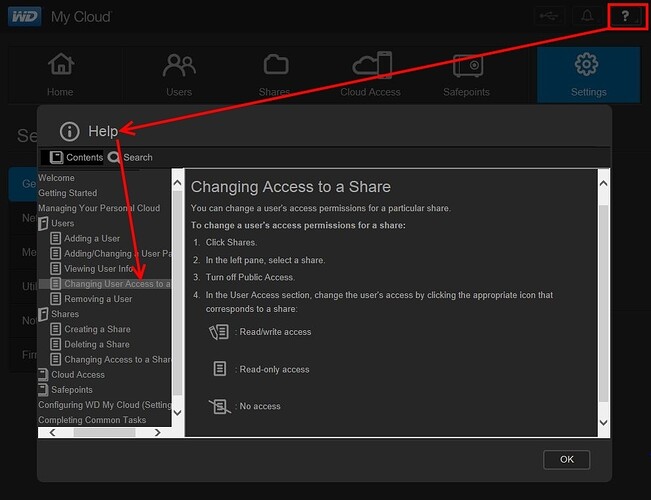Open the Safepoints safe icon
Screen dimensions: 651x500
tap(468, 66)
